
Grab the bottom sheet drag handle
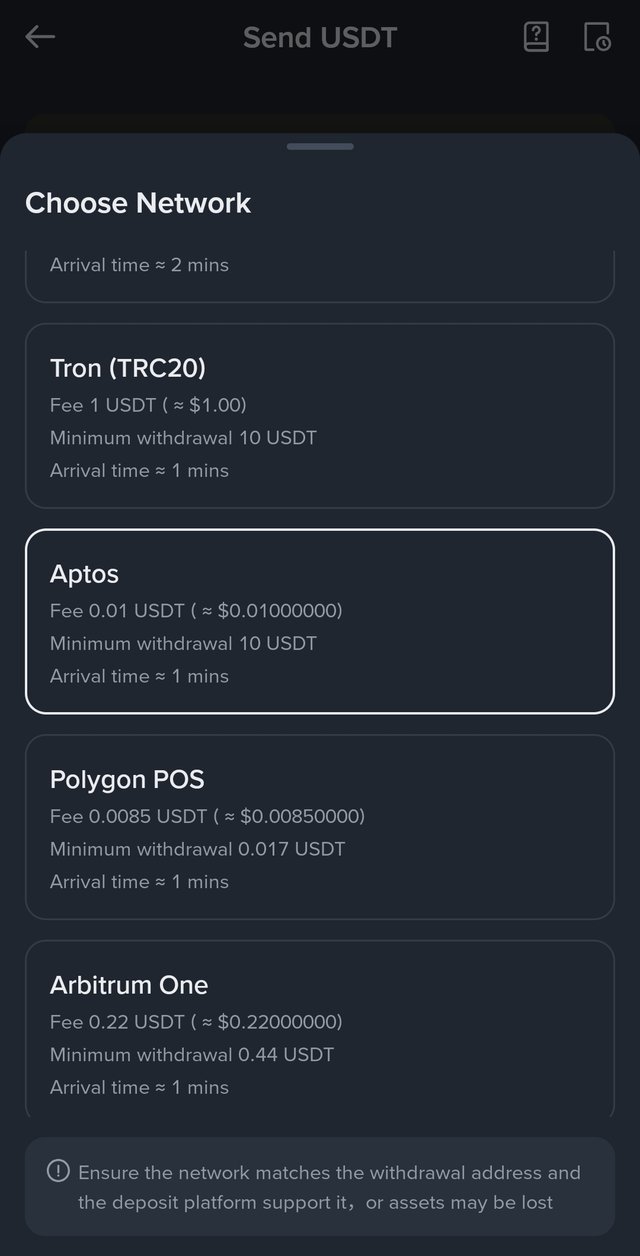320,147
